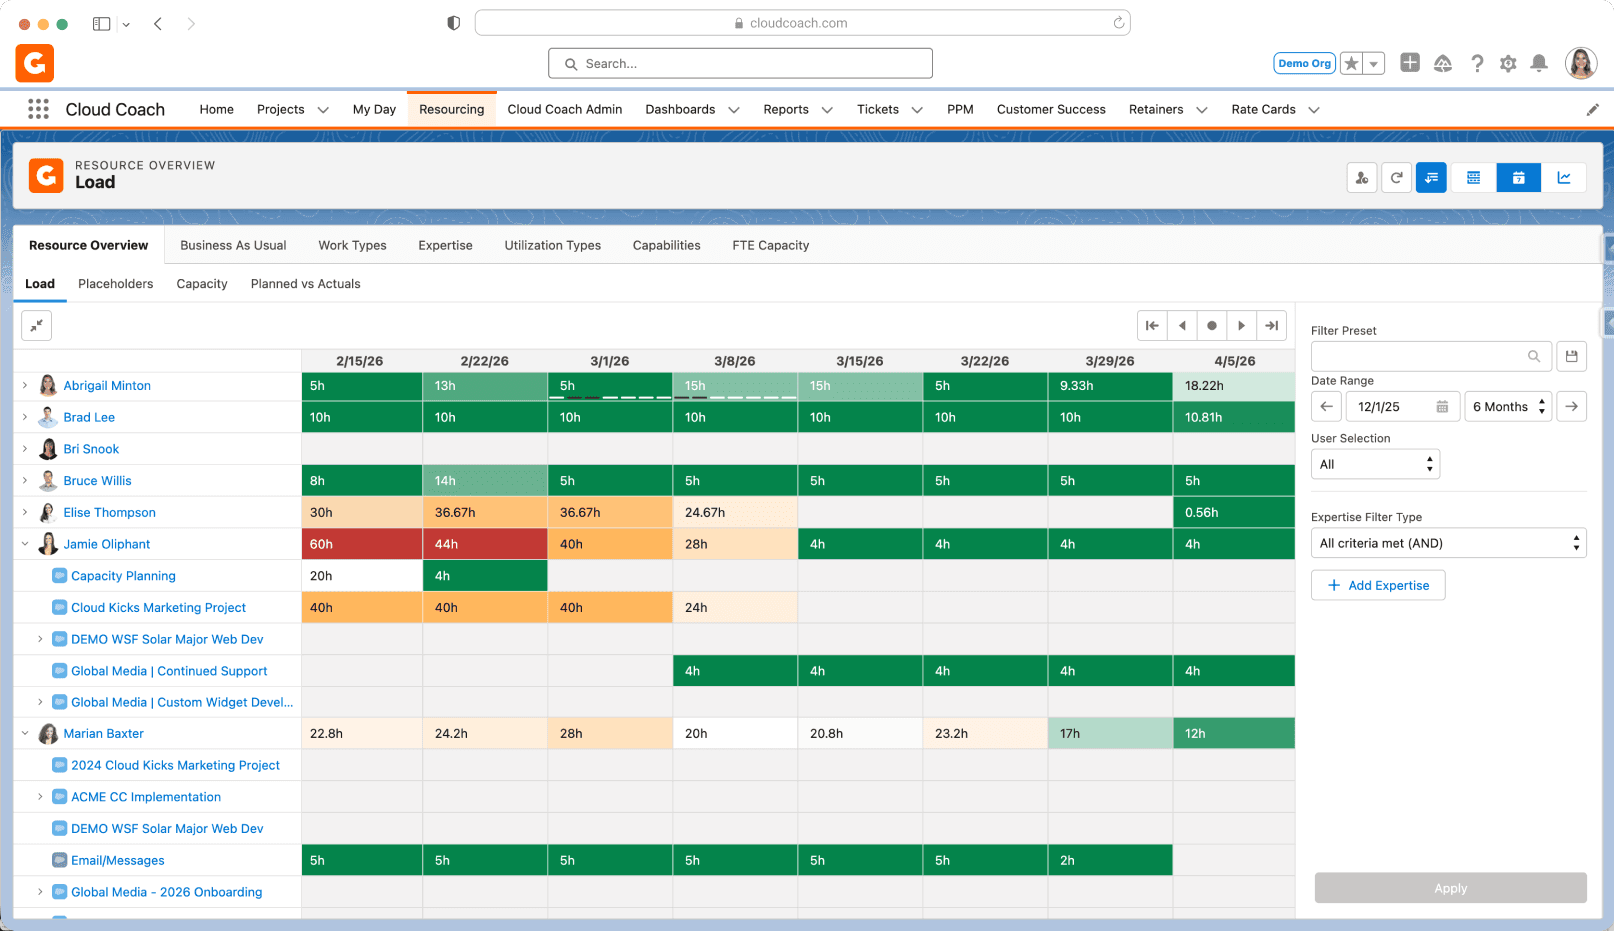This screenshot has height=931, width=1614.
Task: Open the FTE Capacity tab
Action: coord(770,245)
